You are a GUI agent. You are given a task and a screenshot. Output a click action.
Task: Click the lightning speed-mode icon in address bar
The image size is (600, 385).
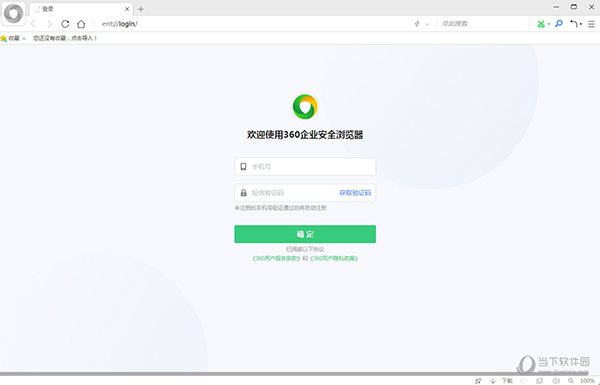coord(417,24)
